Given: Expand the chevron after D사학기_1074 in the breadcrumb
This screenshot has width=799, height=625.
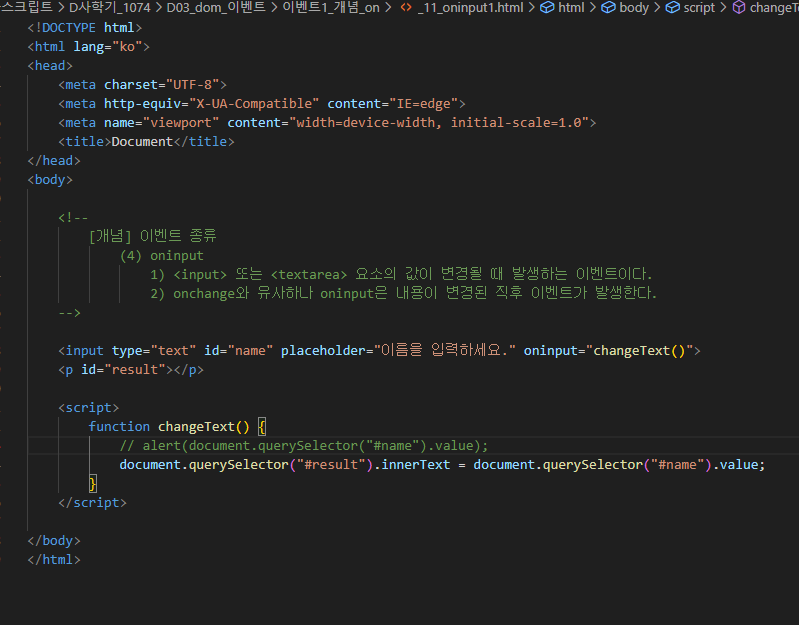Looking at the screenshot, I should click(x=158, y=8).
